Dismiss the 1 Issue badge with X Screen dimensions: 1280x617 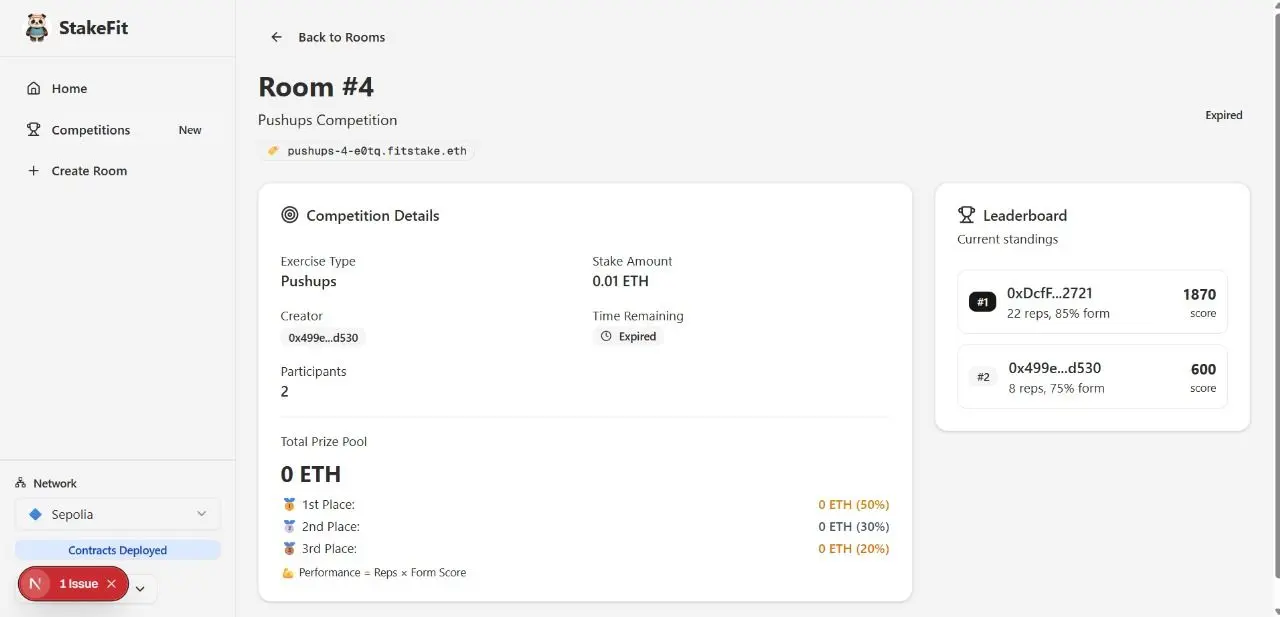point(111,584)
